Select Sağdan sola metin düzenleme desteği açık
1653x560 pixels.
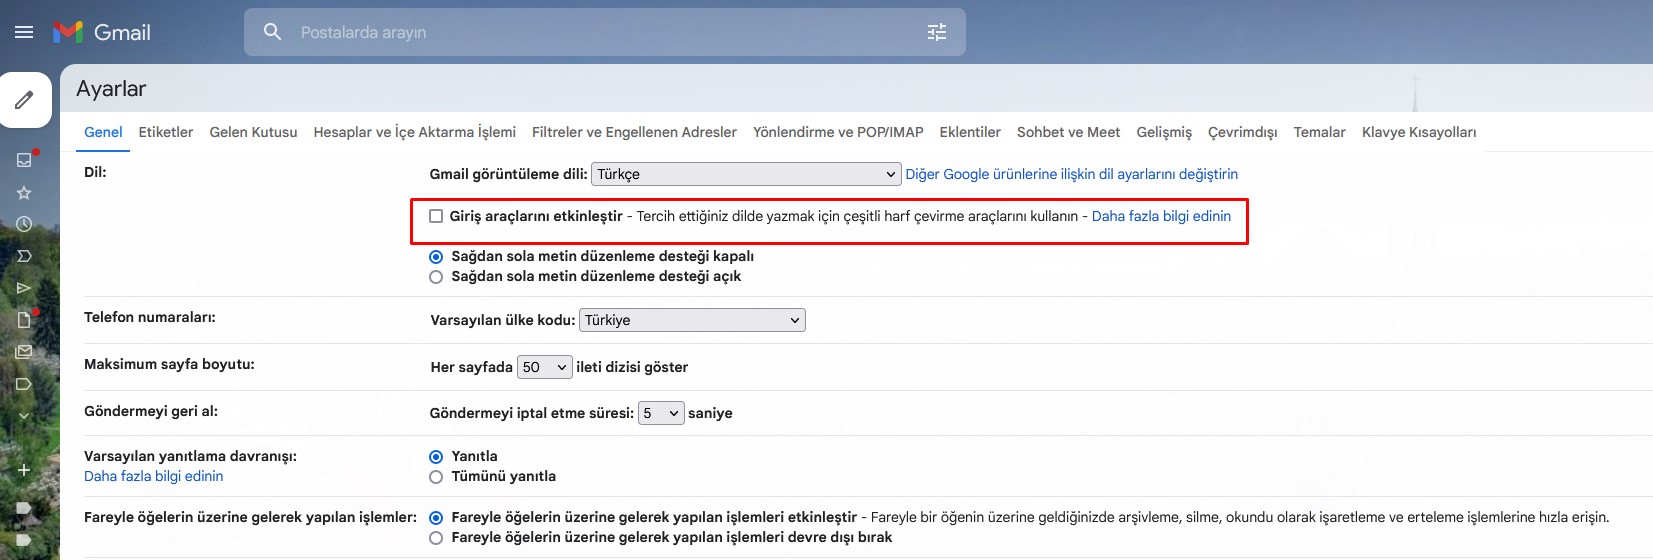pos(436,277)
